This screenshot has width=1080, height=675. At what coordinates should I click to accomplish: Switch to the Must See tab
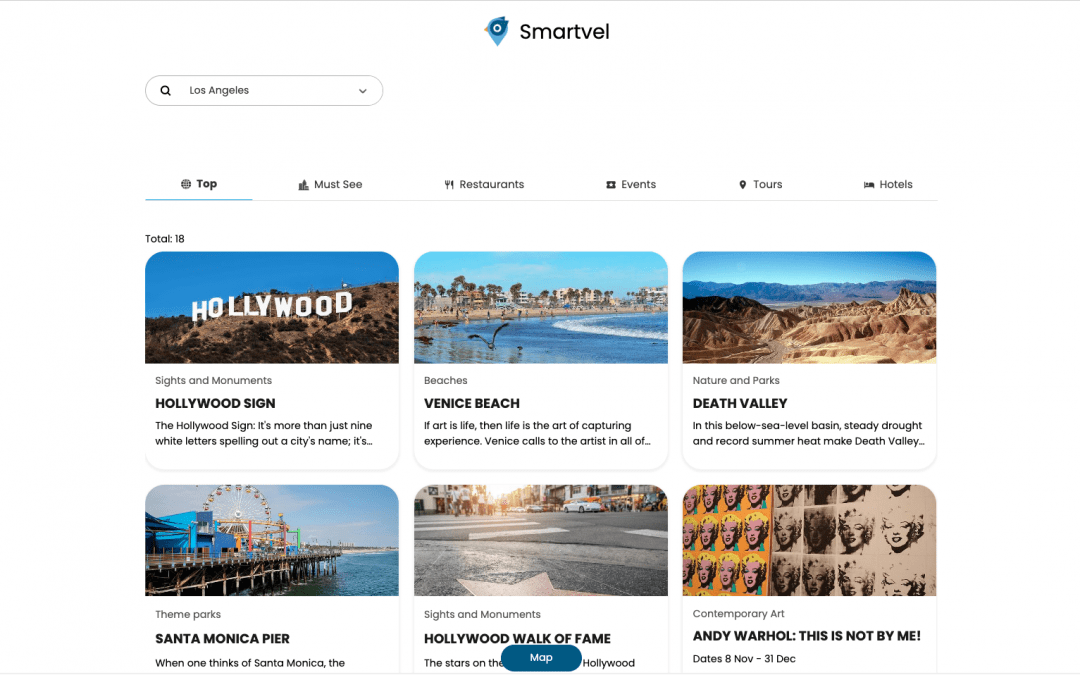(x=338, y=185)
